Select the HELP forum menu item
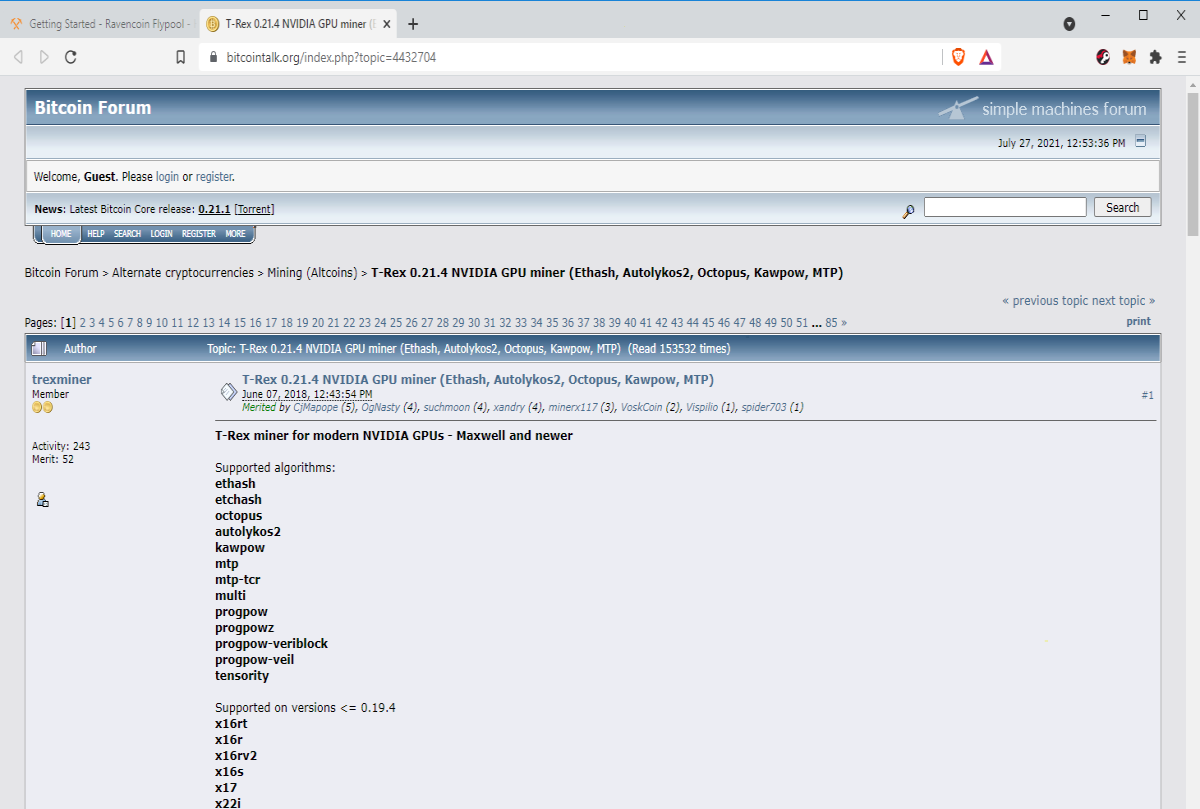This screenshot has height=809, width=1200. pos(95,234)
